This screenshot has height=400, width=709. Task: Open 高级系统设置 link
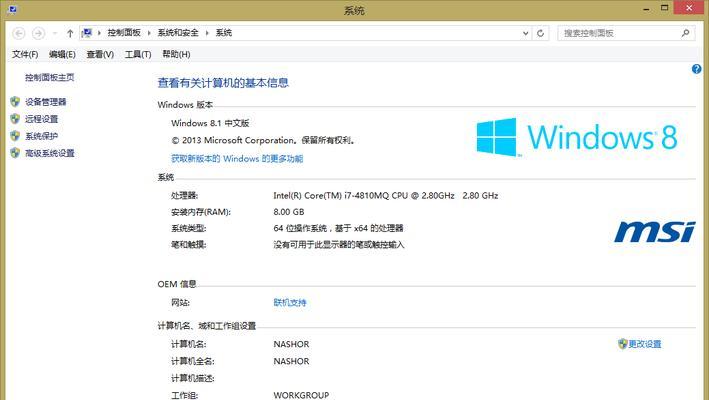click(x=50, y=153)
